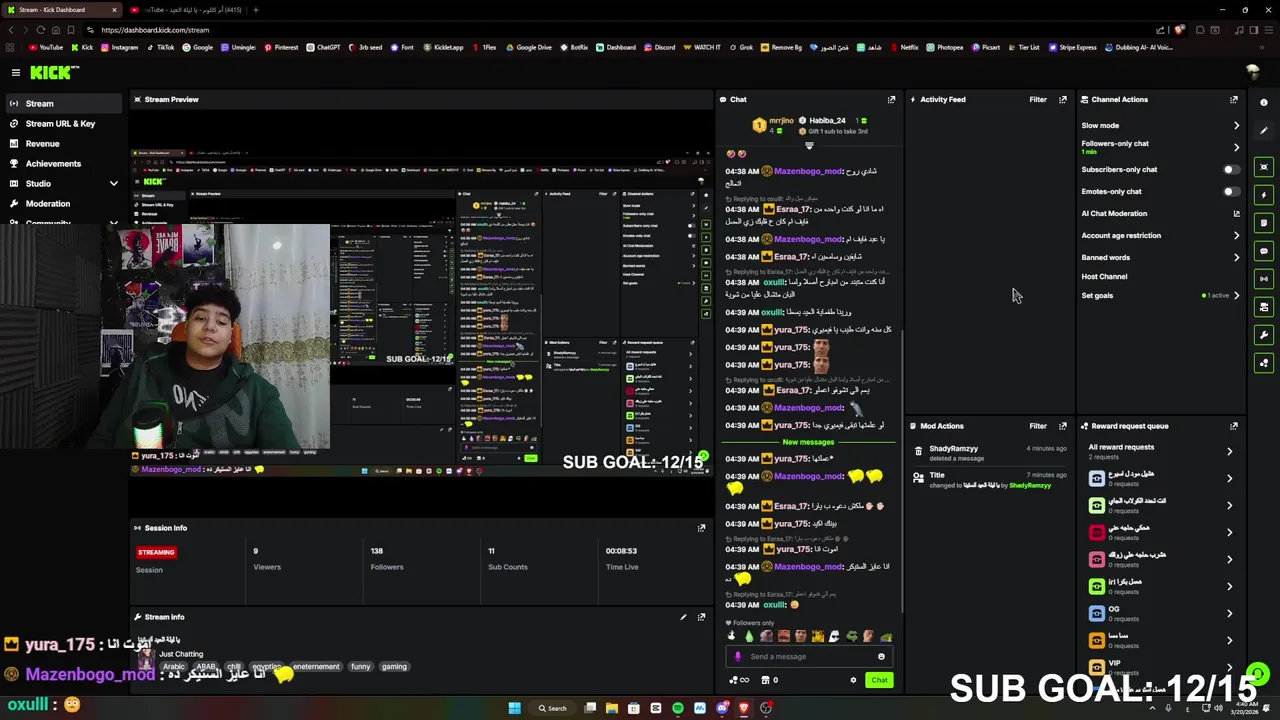The image size is (1280, 720).
Task: Click Time Live value 00:08:53
Action: pyautogui.click(x=621, y=551)
